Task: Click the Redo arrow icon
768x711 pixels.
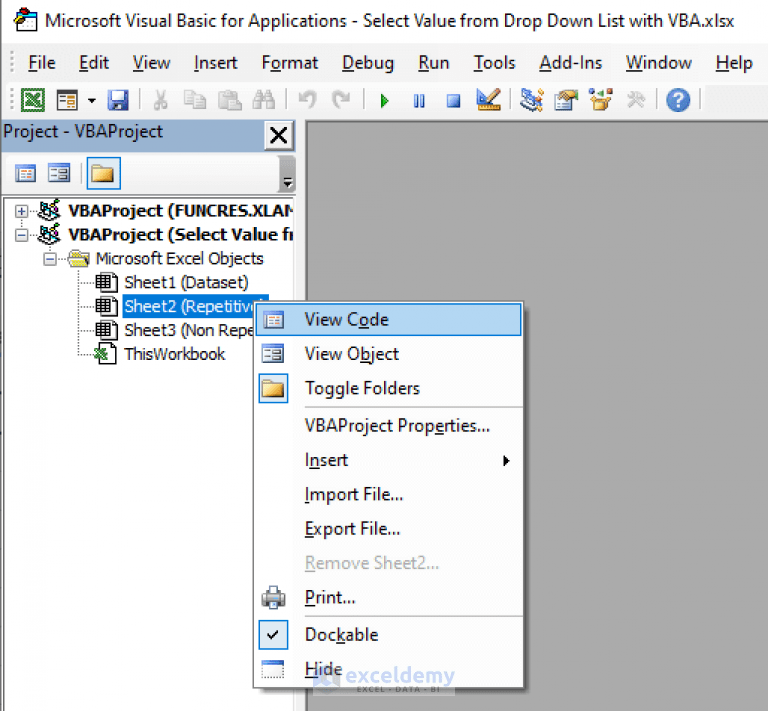Action: click(x=341, y=100)
